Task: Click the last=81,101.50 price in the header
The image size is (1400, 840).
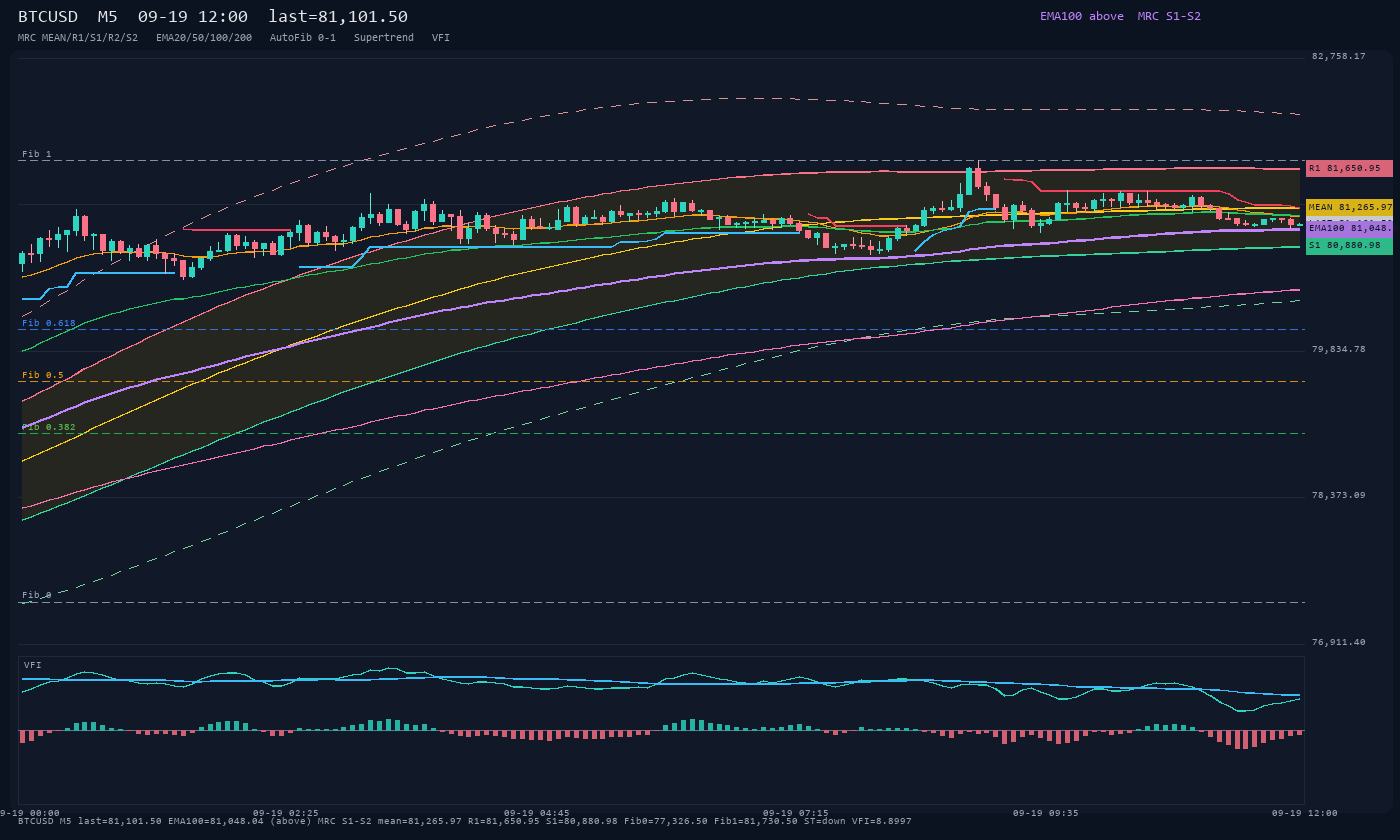Action: tap(338, 16)
